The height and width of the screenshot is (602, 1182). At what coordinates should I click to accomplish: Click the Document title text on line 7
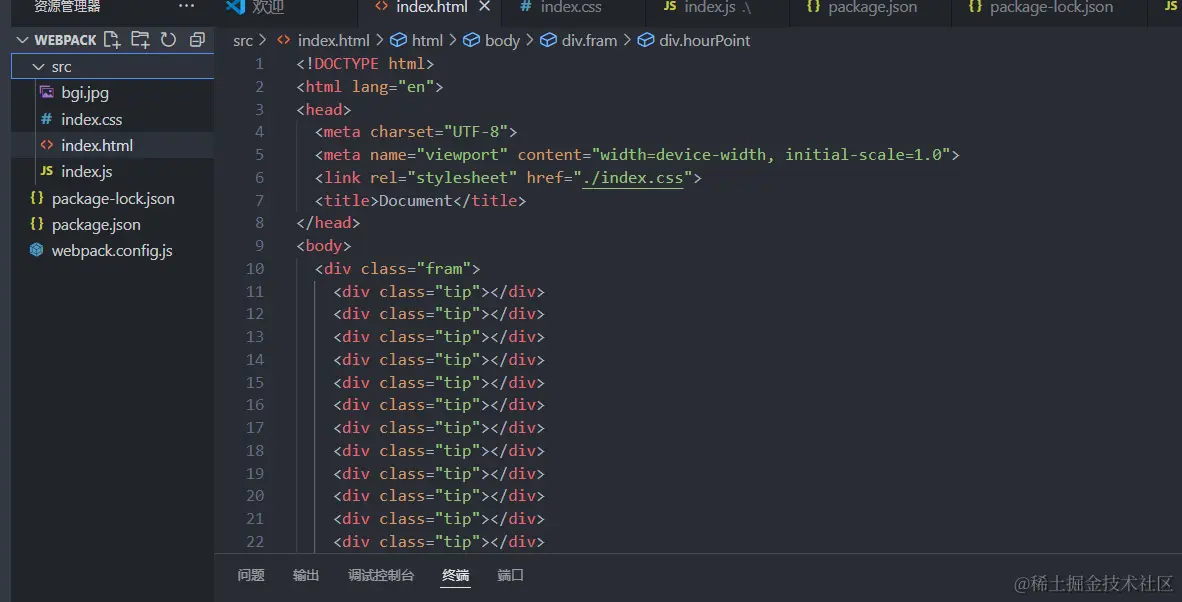pos(415,201)
